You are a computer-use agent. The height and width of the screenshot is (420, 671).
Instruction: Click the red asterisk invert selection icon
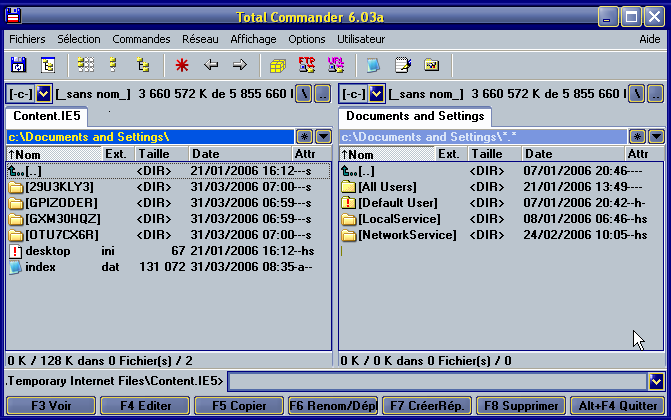pos(182,65)
